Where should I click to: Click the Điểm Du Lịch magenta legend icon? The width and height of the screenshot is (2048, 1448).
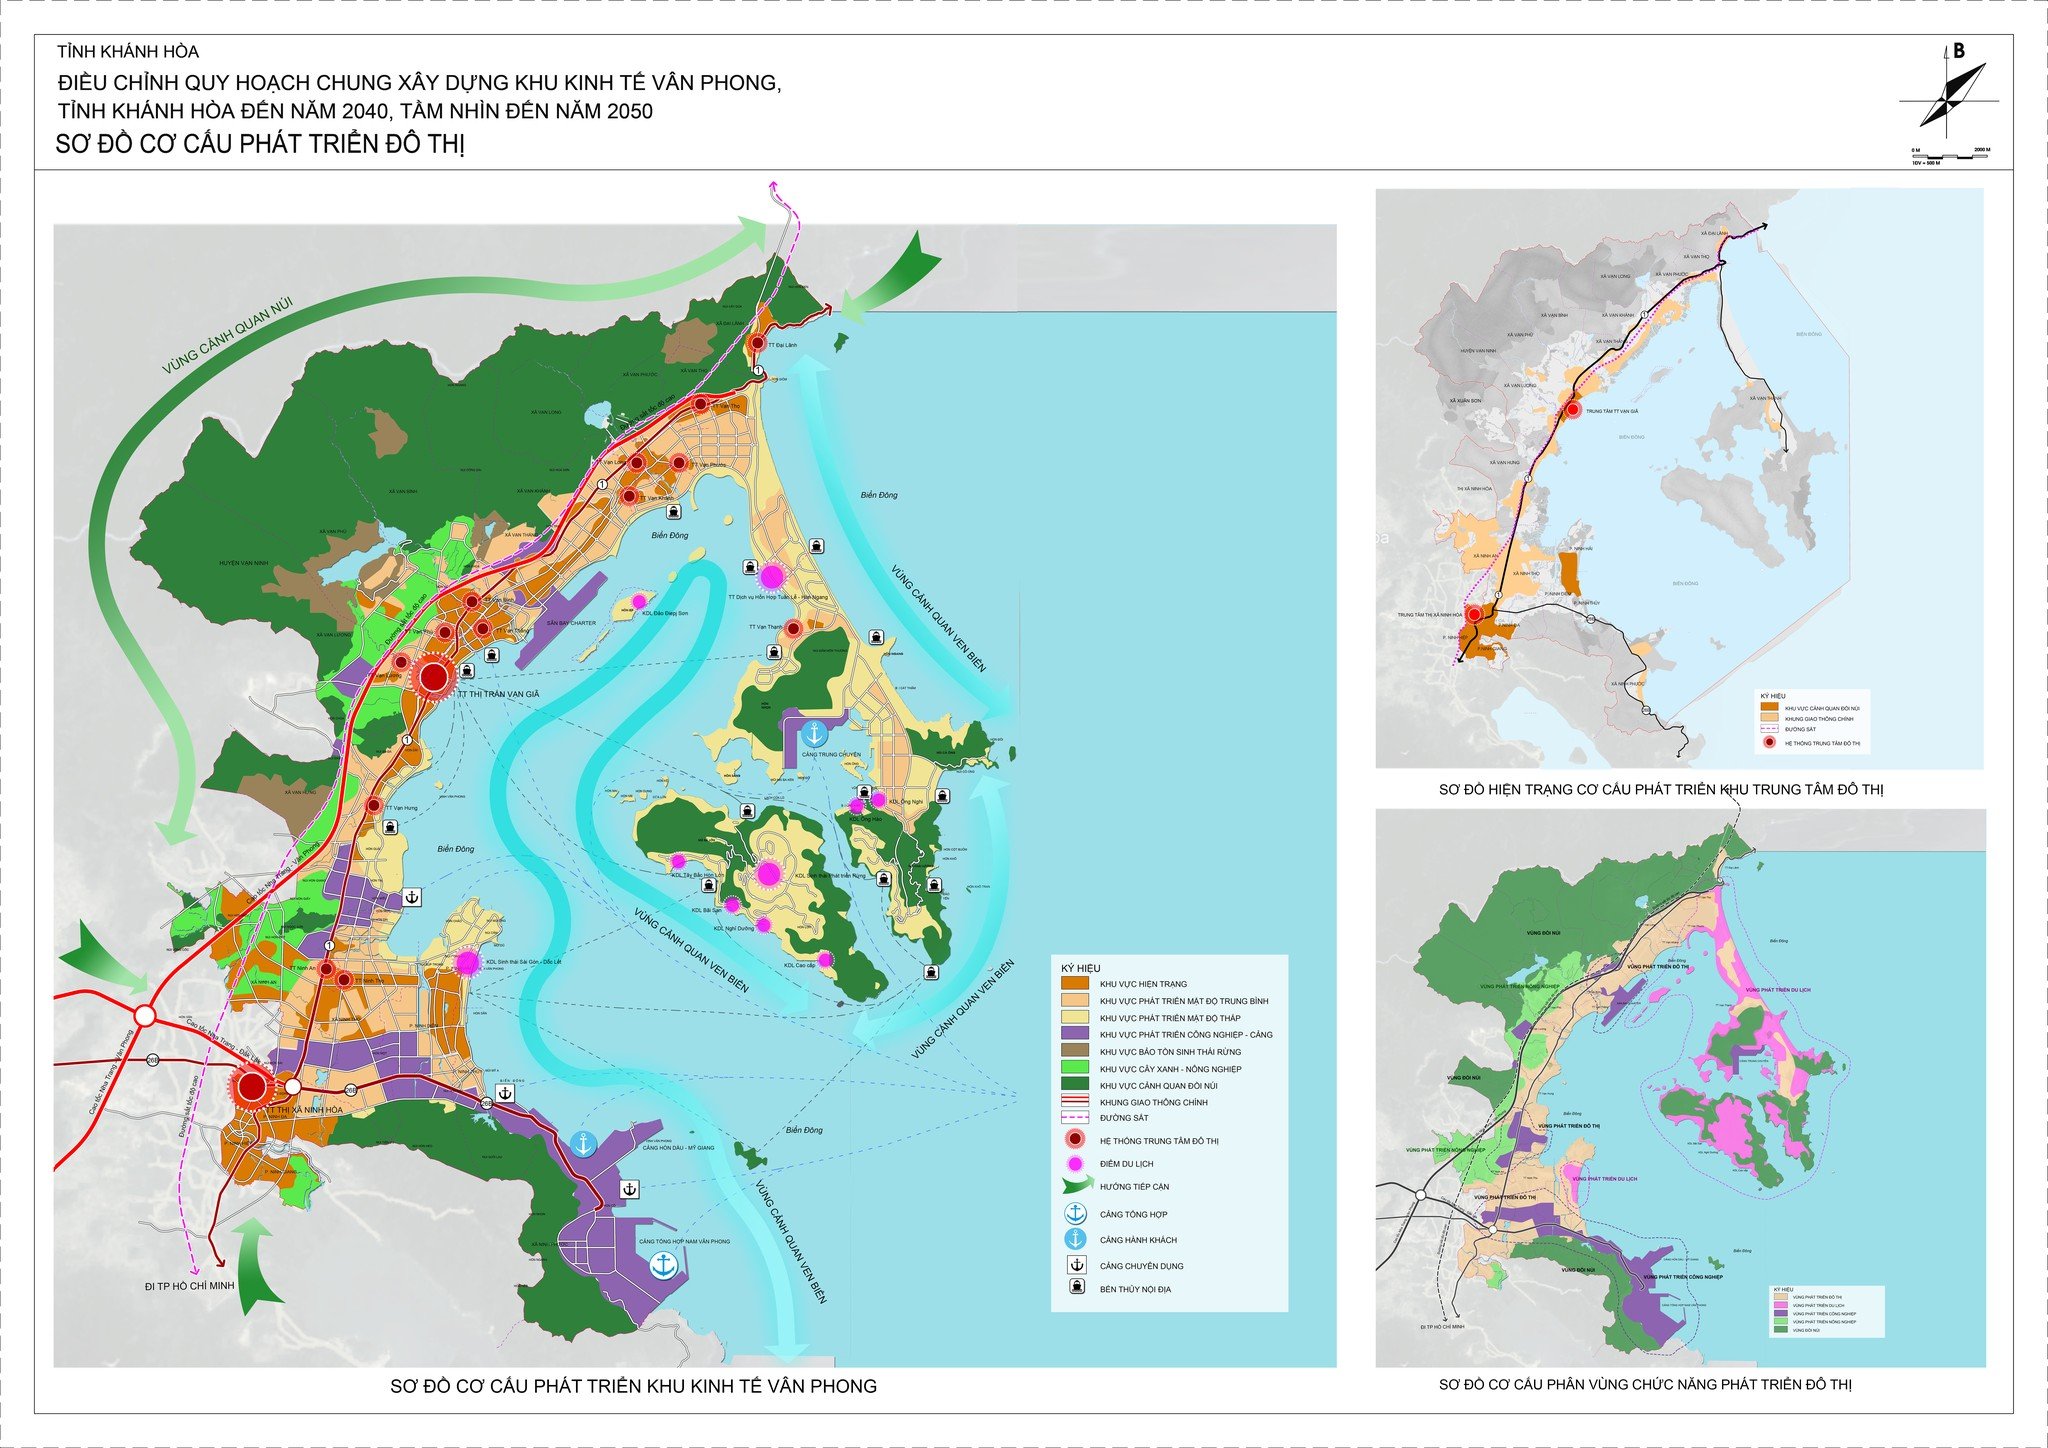click(x=1075, y=1163)
